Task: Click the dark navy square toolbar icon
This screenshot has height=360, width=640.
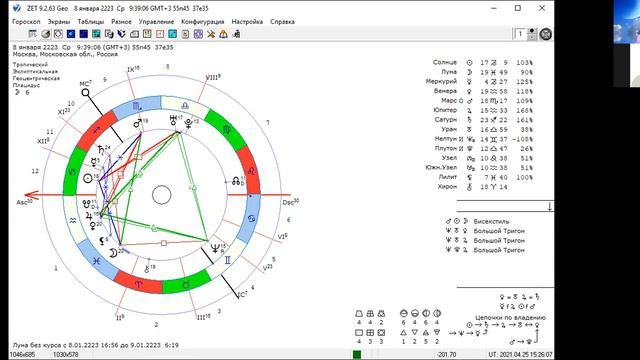Action: 84,34
